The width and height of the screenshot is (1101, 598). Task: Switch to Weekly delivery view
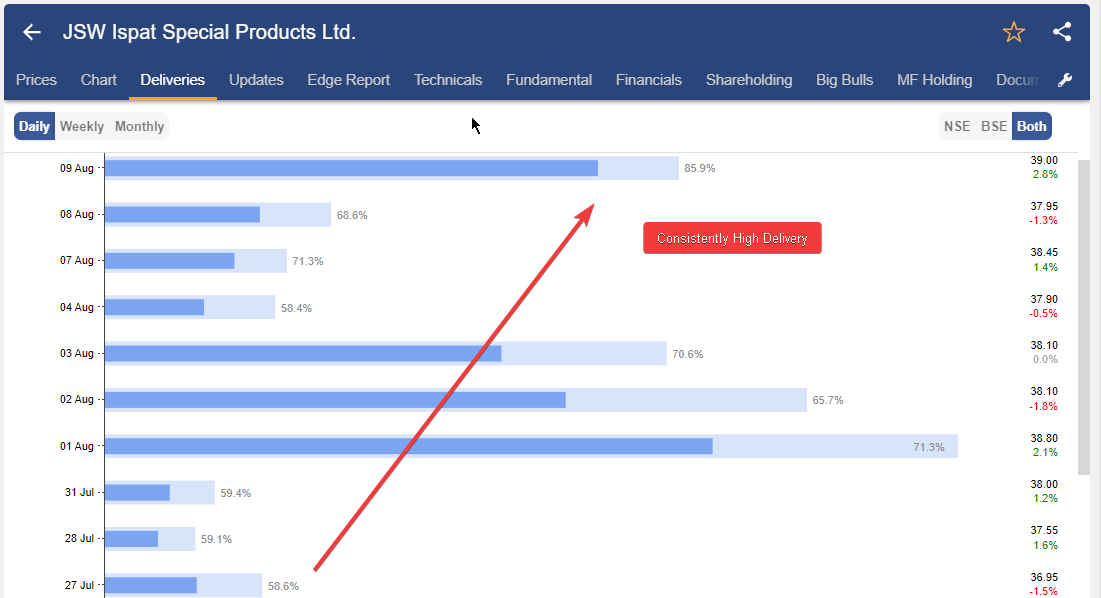(x=81, y=126)
